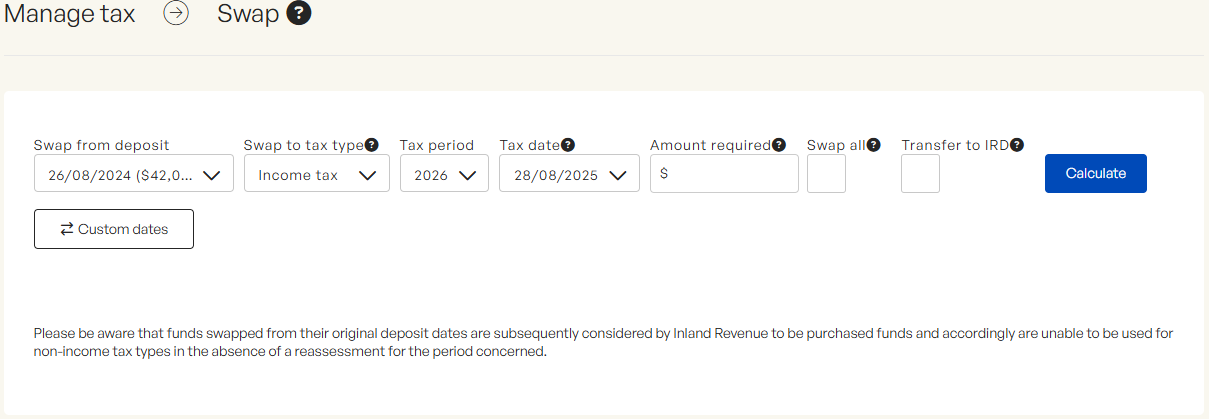Open the help icon beside Swap heading

click(x=299, y=15)
